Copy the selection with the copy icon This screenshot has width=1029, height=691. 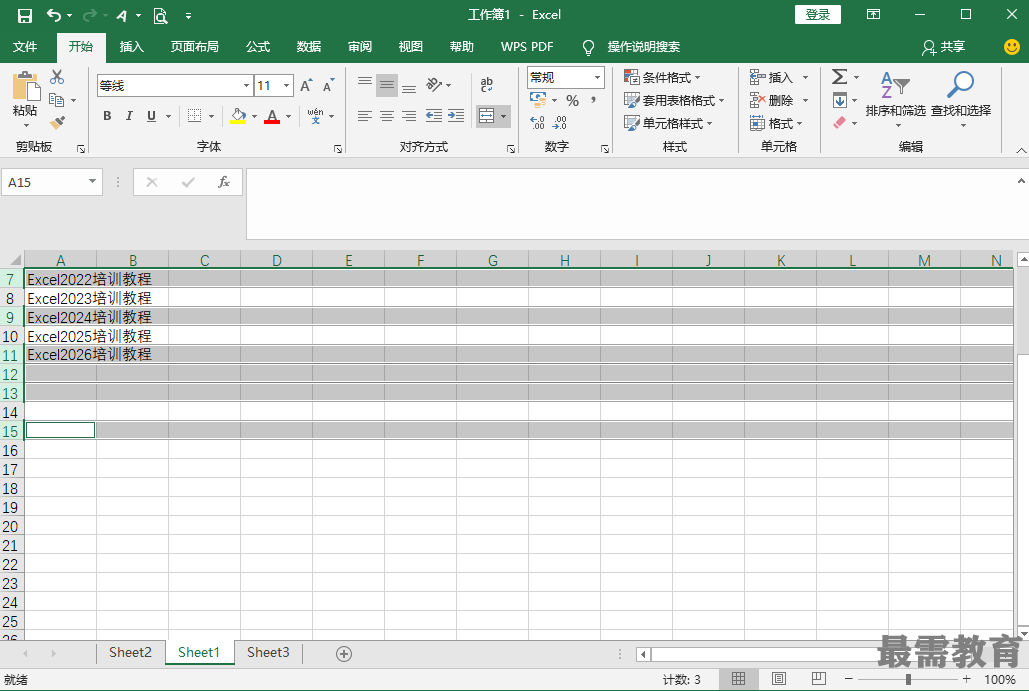57,100
